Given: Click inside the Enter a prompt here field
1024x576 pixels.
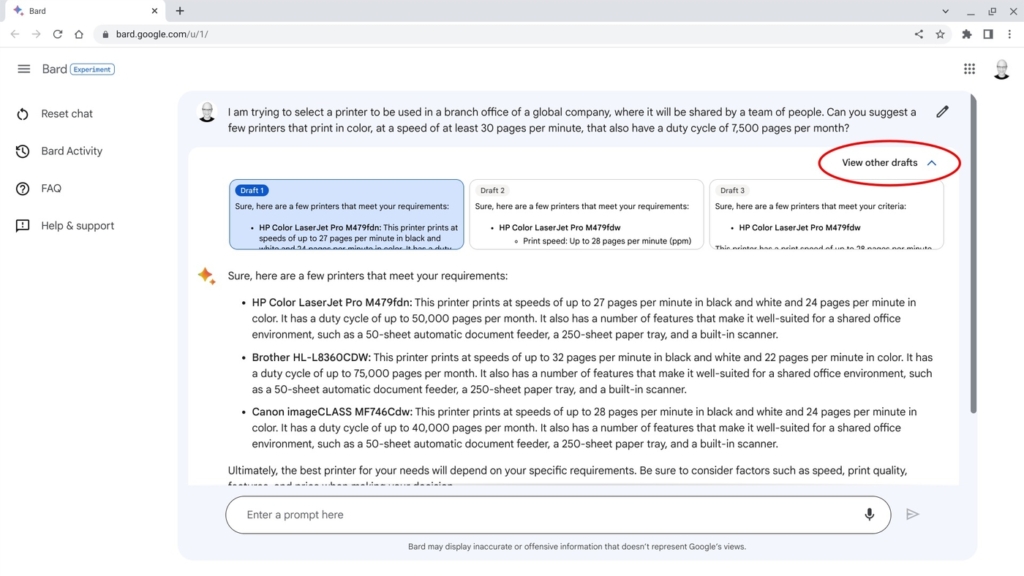Looking at the screenshot, I should point(500,514).
